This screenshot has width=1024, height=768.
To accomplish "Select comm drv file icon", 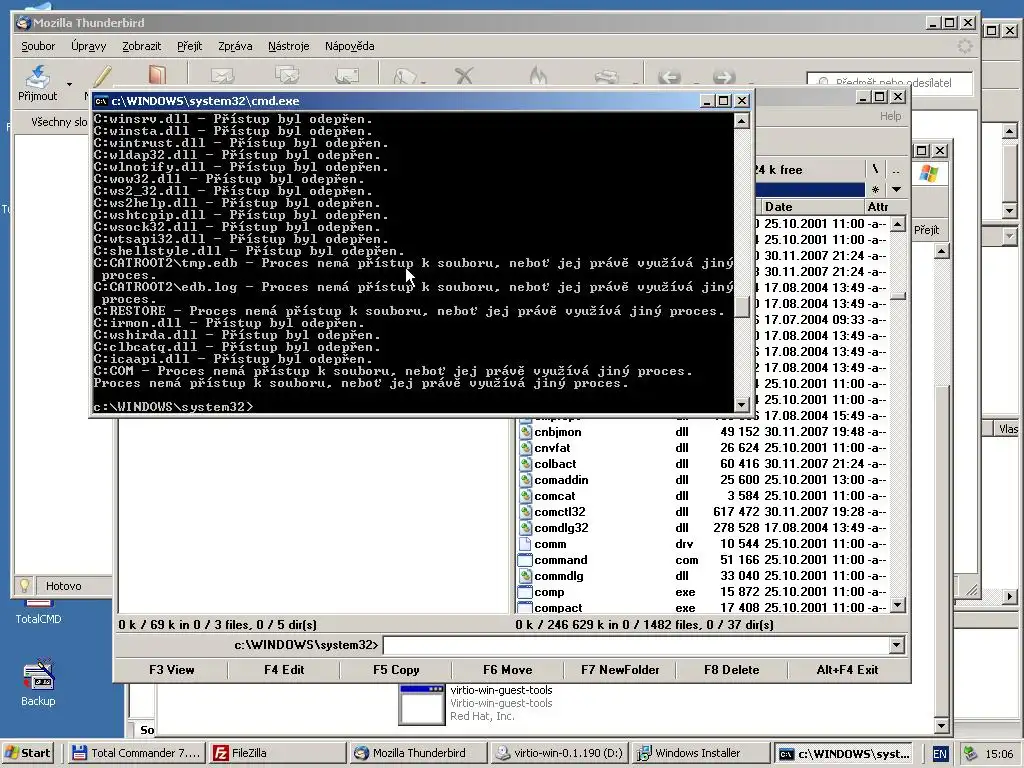I will (x=525, y=544).
